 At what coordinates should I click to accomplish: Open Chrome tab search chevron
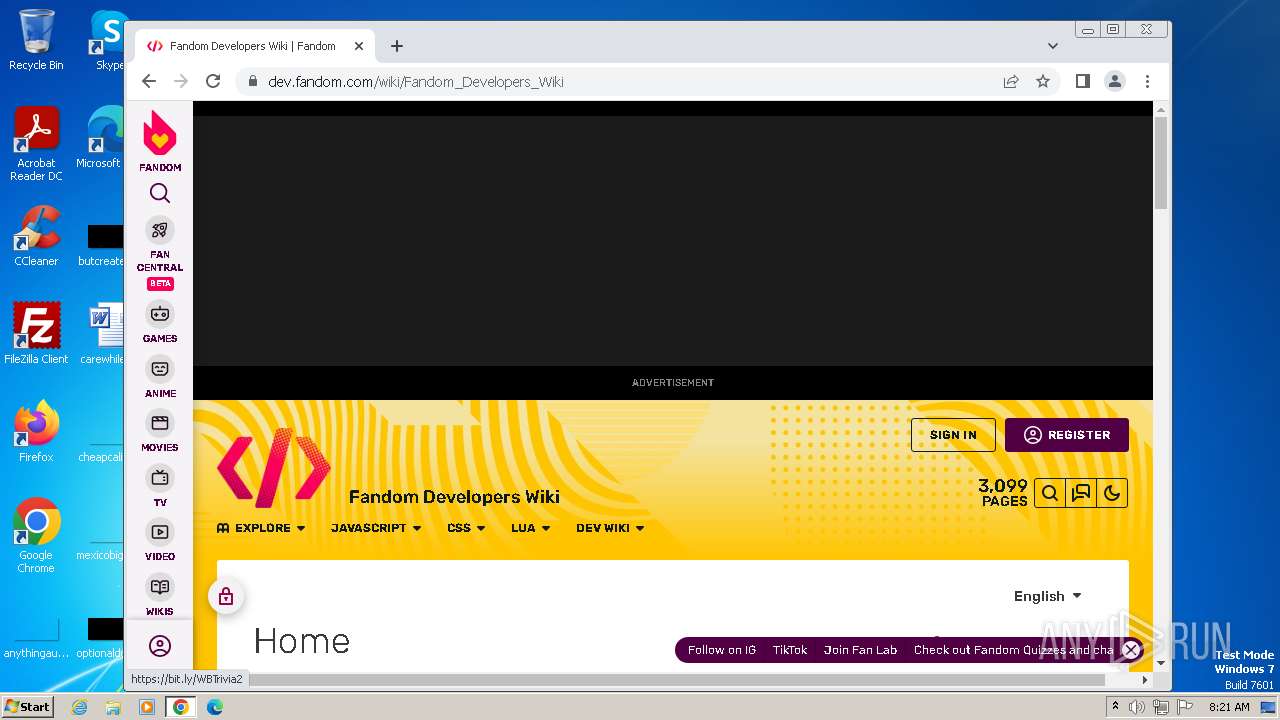click(x=1053, y=46)
